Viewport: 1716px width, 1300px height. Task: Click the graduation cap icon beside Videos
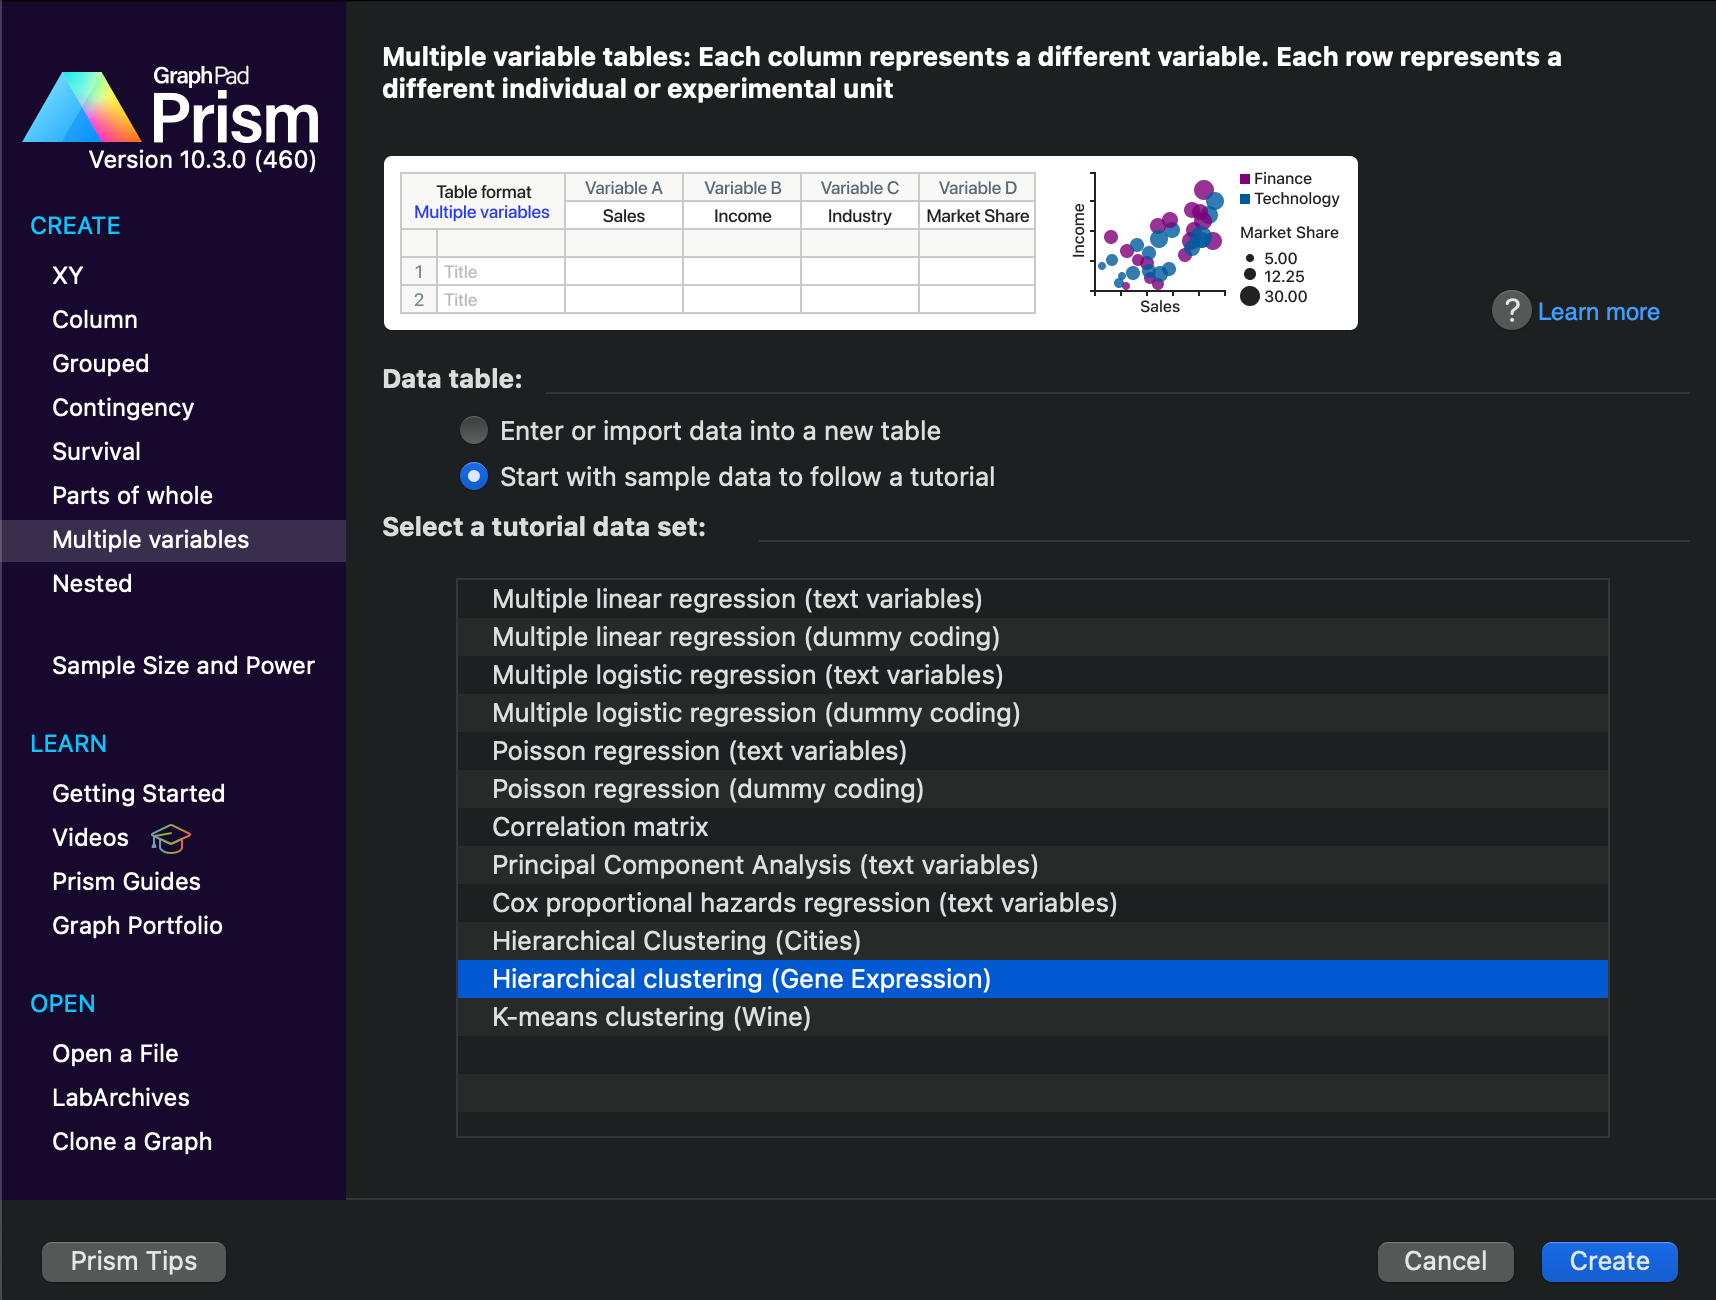[x=170, y=838]
